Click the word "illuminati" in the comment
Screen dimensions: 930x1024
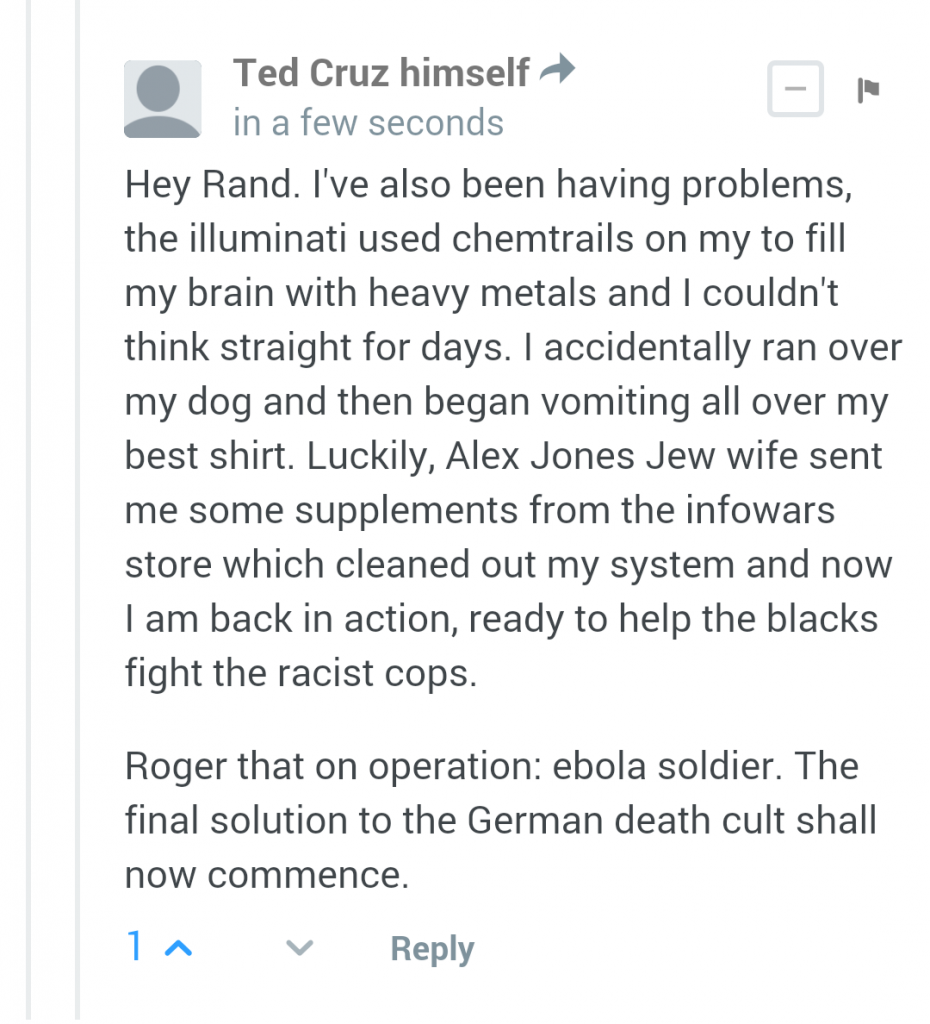(x=268, y=238)
